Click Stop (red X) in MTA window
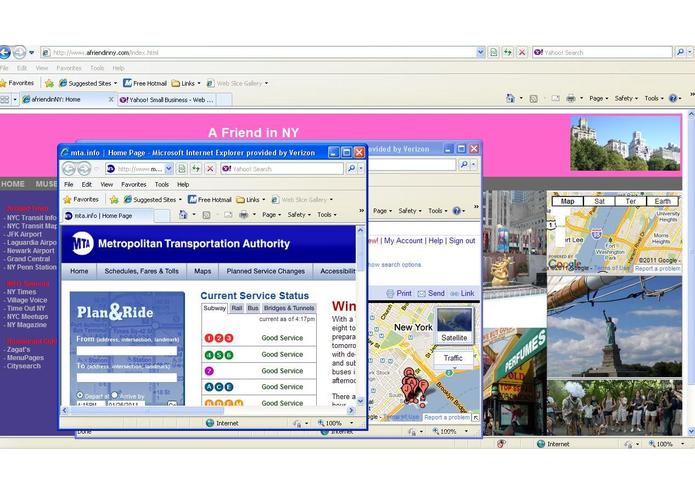 pos(211,169)
